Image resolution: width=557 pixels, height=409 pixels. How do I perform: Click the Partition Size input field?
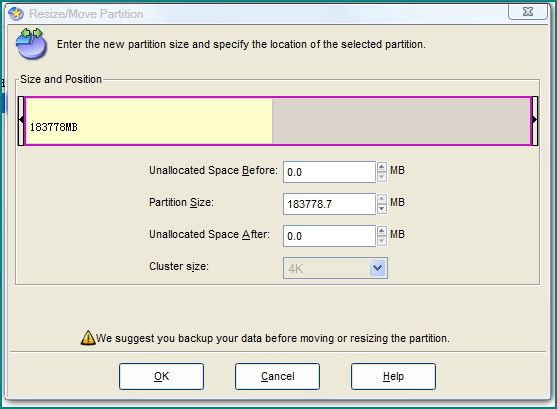click(329, 204)
